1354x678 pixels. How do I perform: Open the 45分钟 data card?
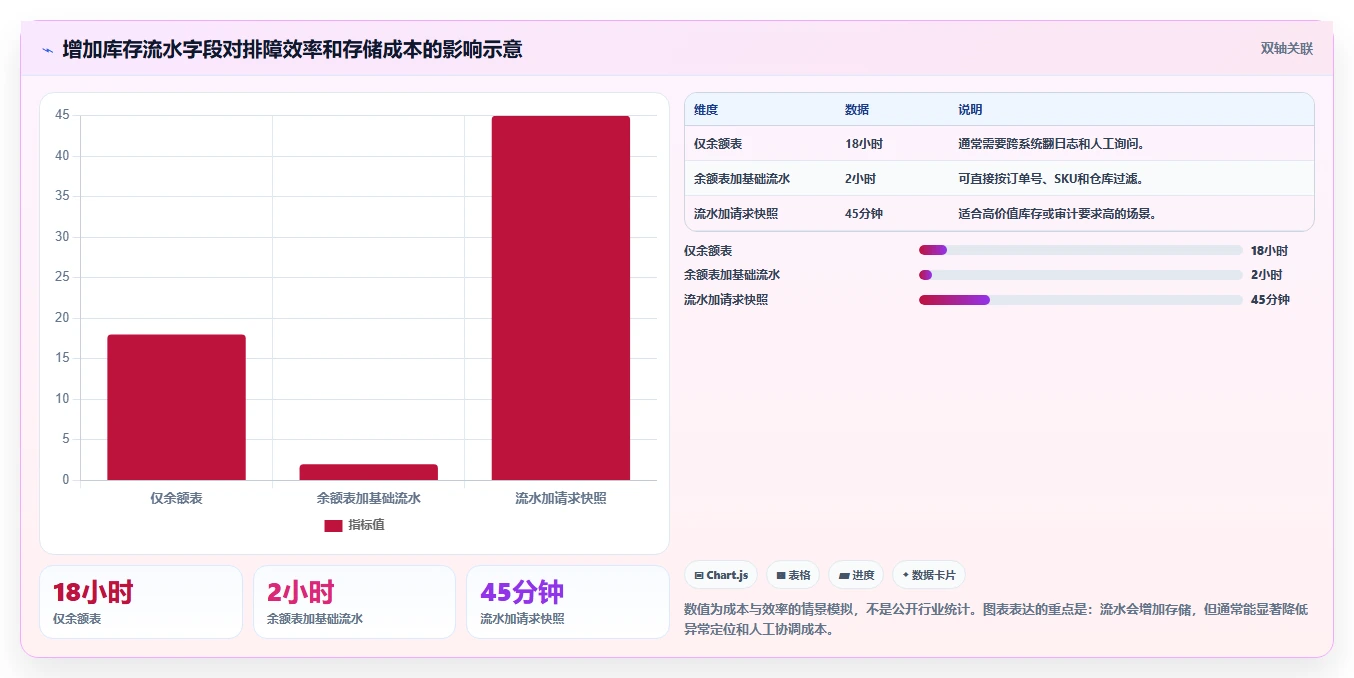pos(568,602)
